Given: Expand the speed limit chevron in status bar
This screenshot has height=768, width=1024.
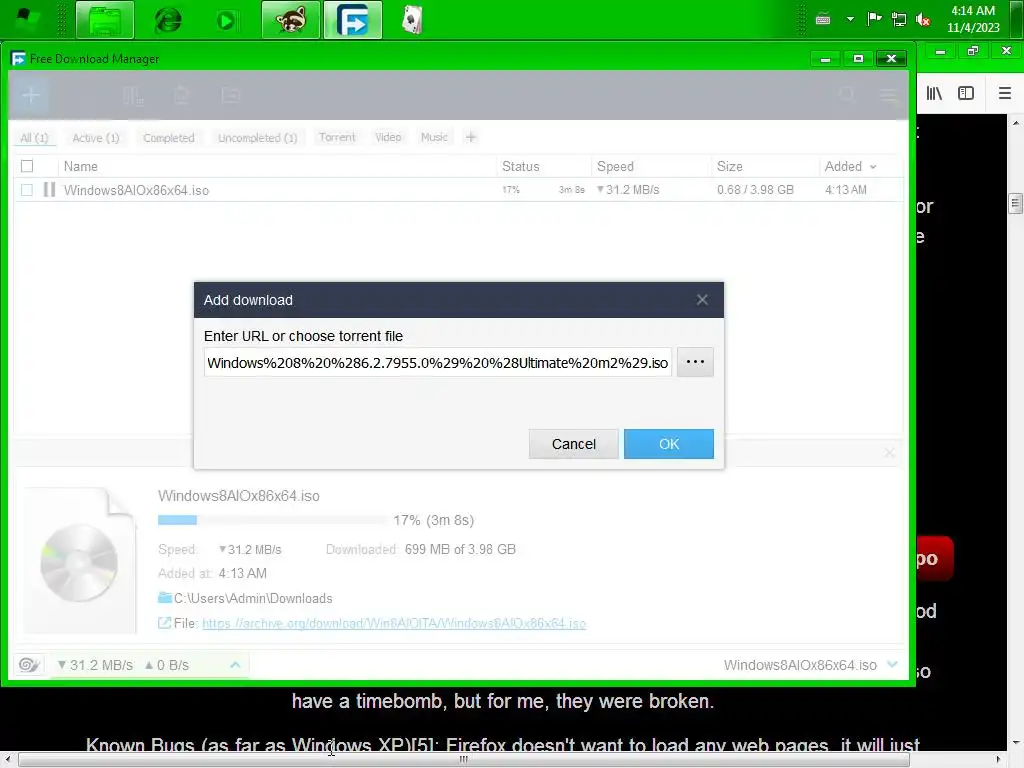Looking at the screenshot, I should pos(235,665).
